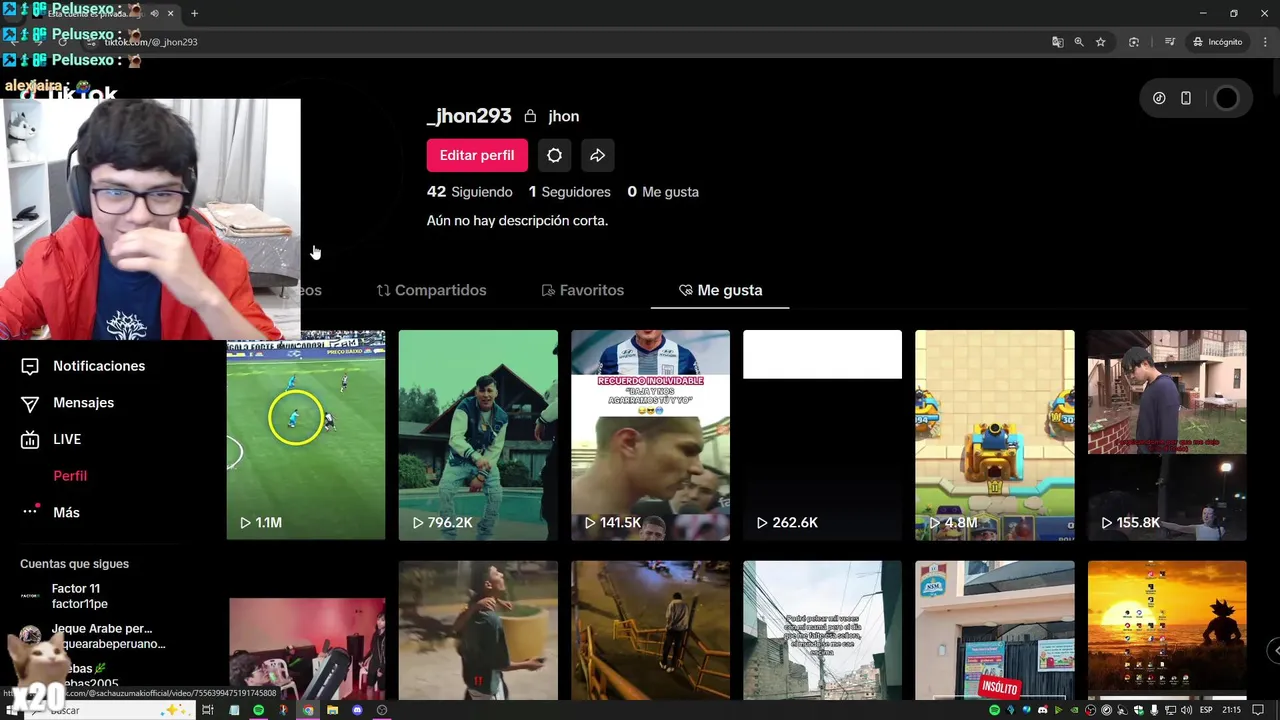Open the video with 796.2K views

click(478, 435)
